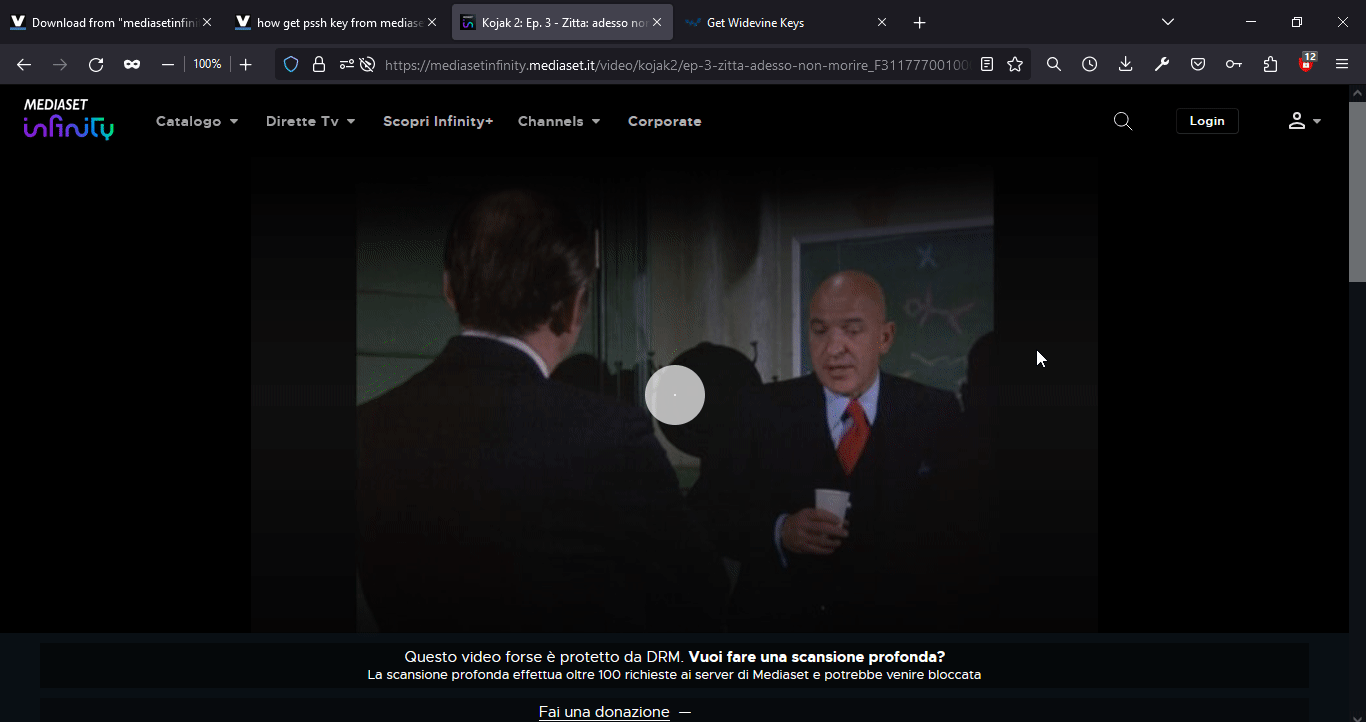Open the downloads panel
Screen dimensions: 1366x722
(1126, 64)
